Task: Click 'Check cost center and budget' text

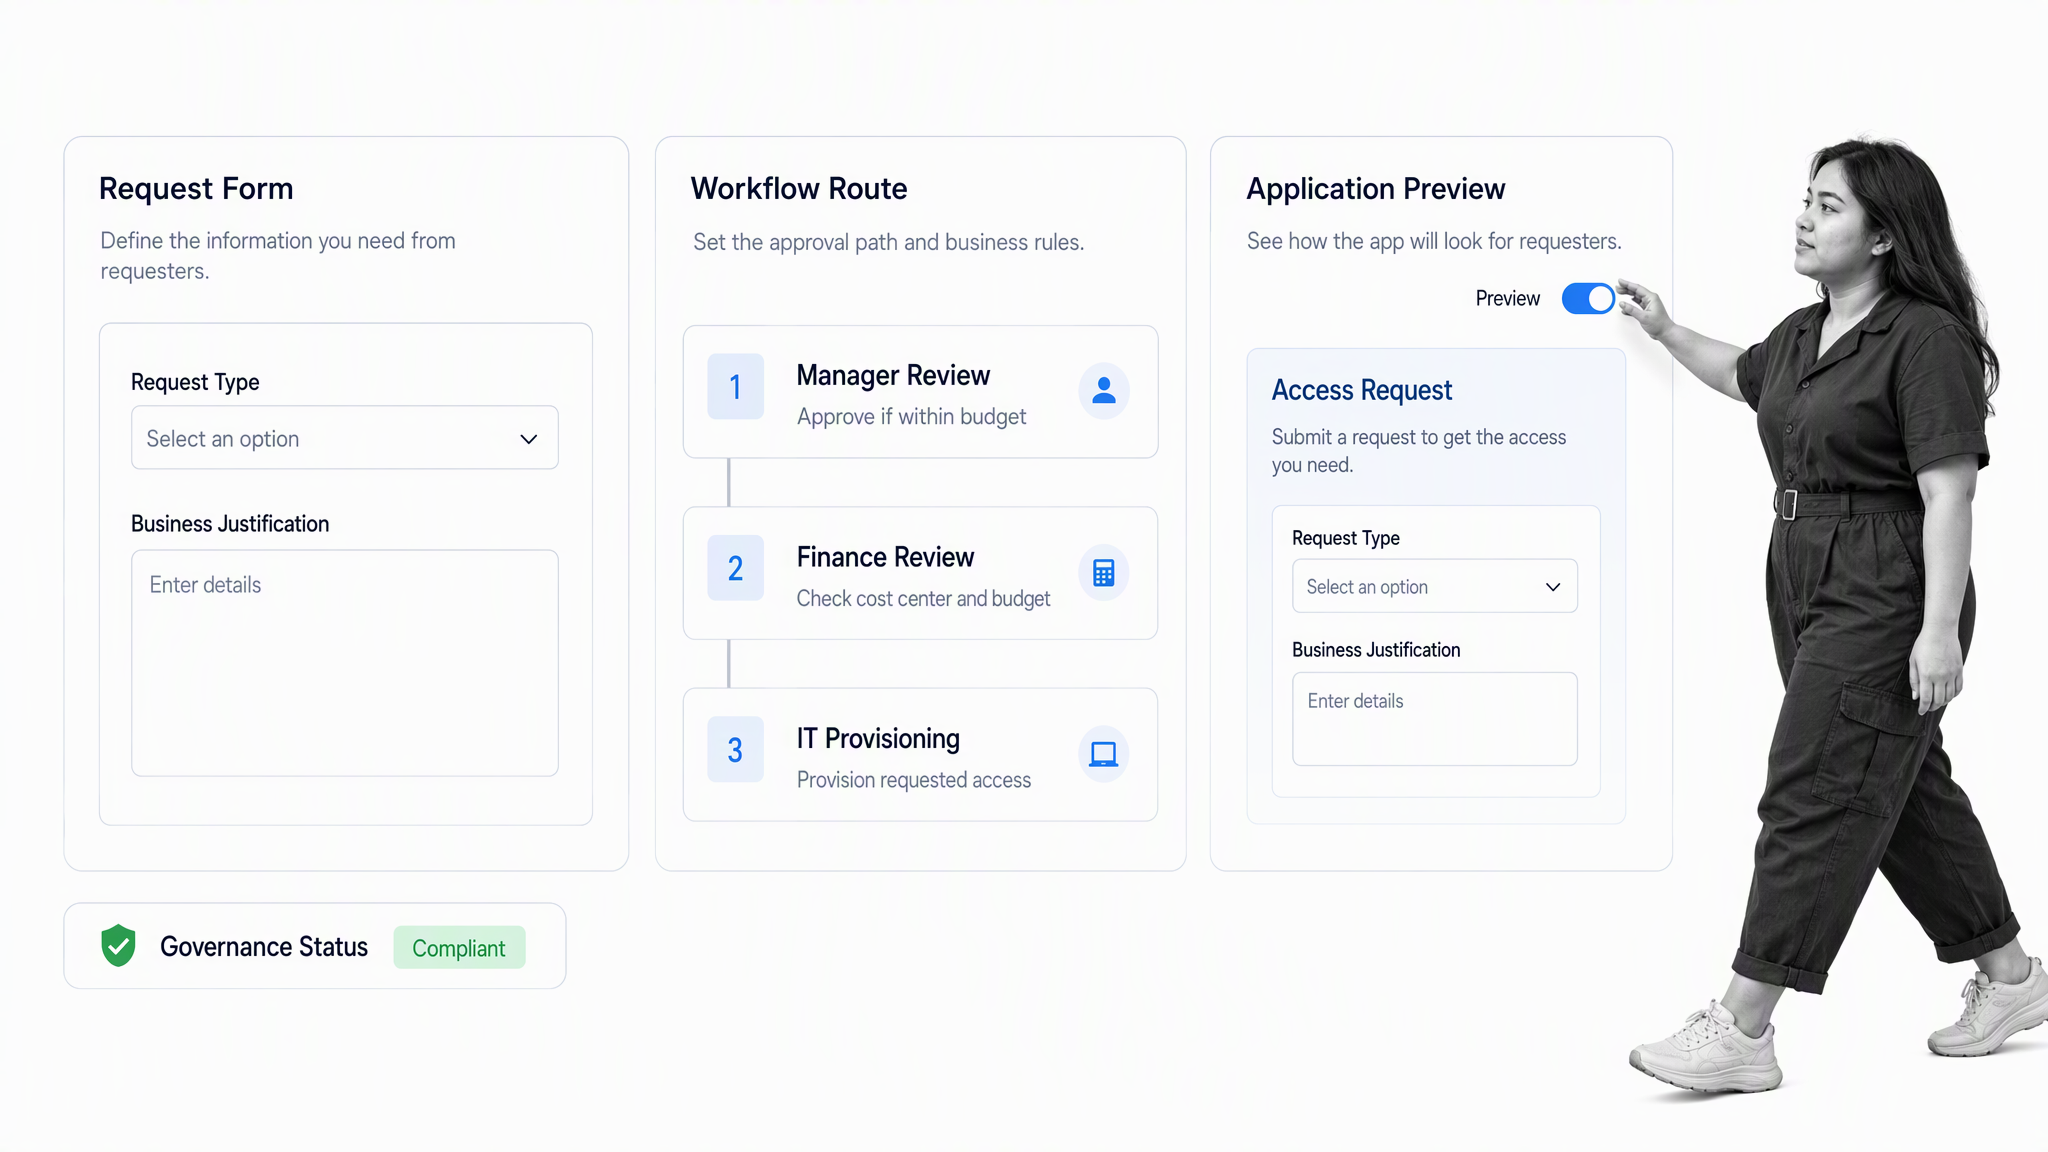Action: tap(924, 599)
